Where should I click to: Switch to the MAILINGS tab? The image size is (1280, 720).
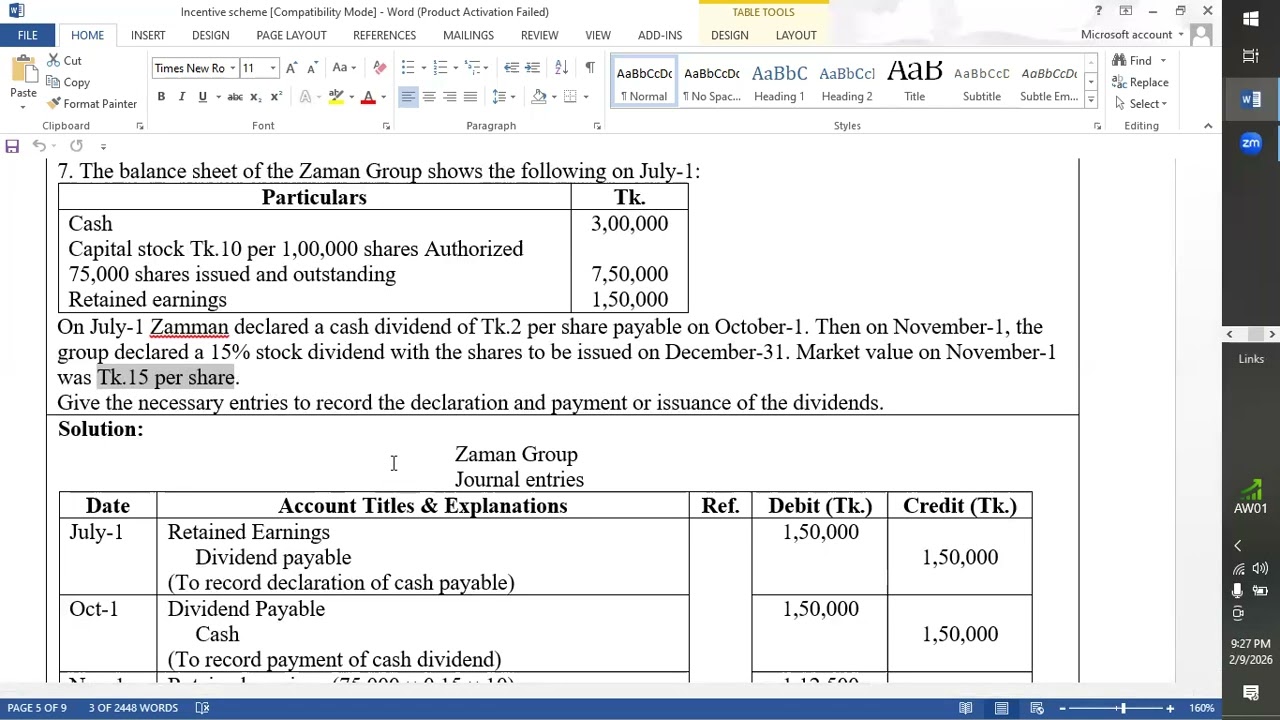[468, 35]
